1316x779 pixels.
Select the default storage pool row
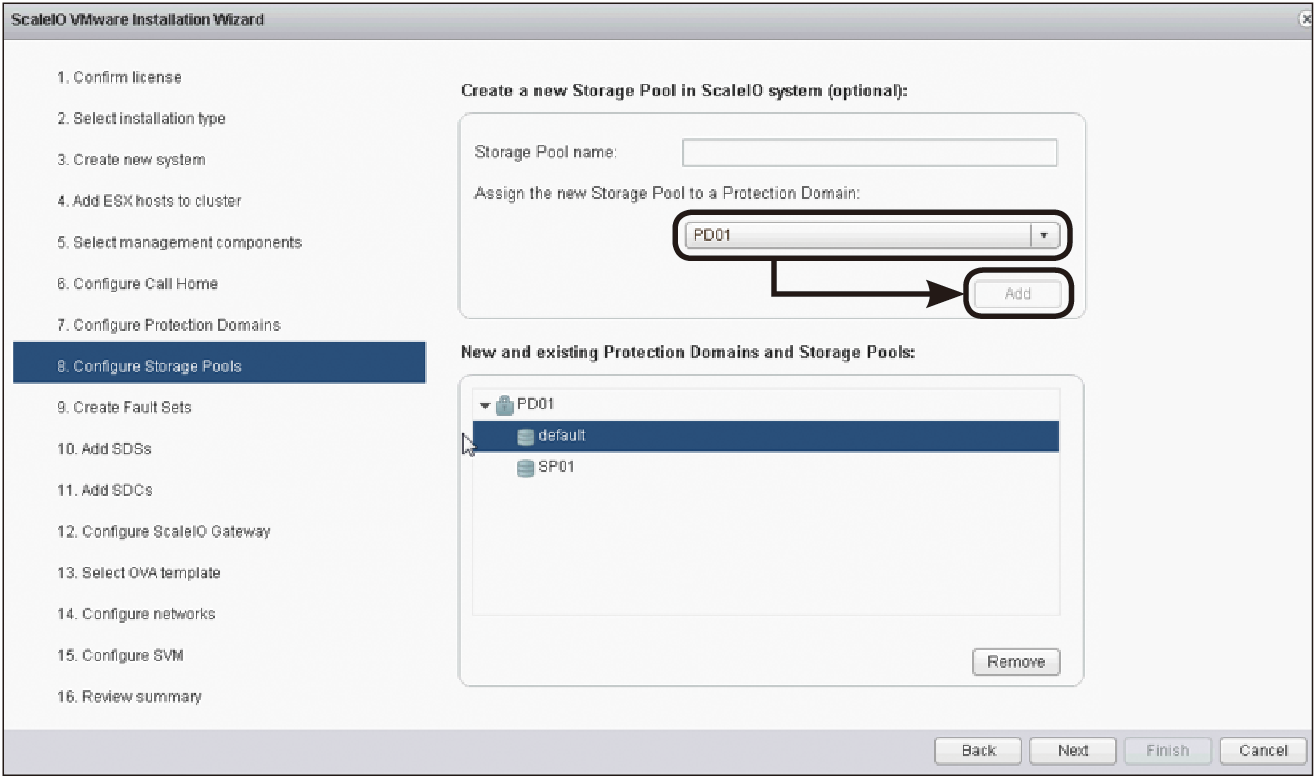[x=766, y=436]
